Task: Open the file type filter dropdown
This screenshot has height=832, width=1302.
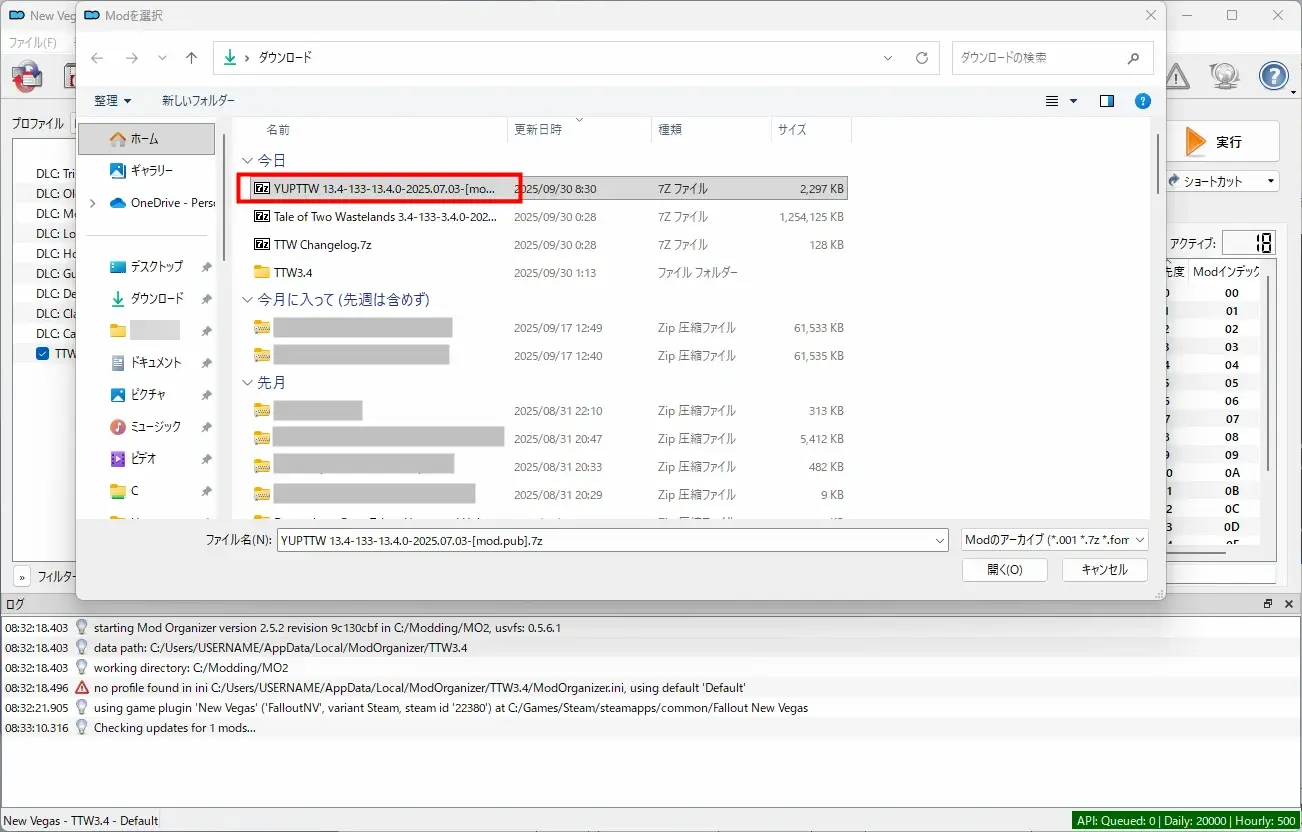Action: 1054,540
